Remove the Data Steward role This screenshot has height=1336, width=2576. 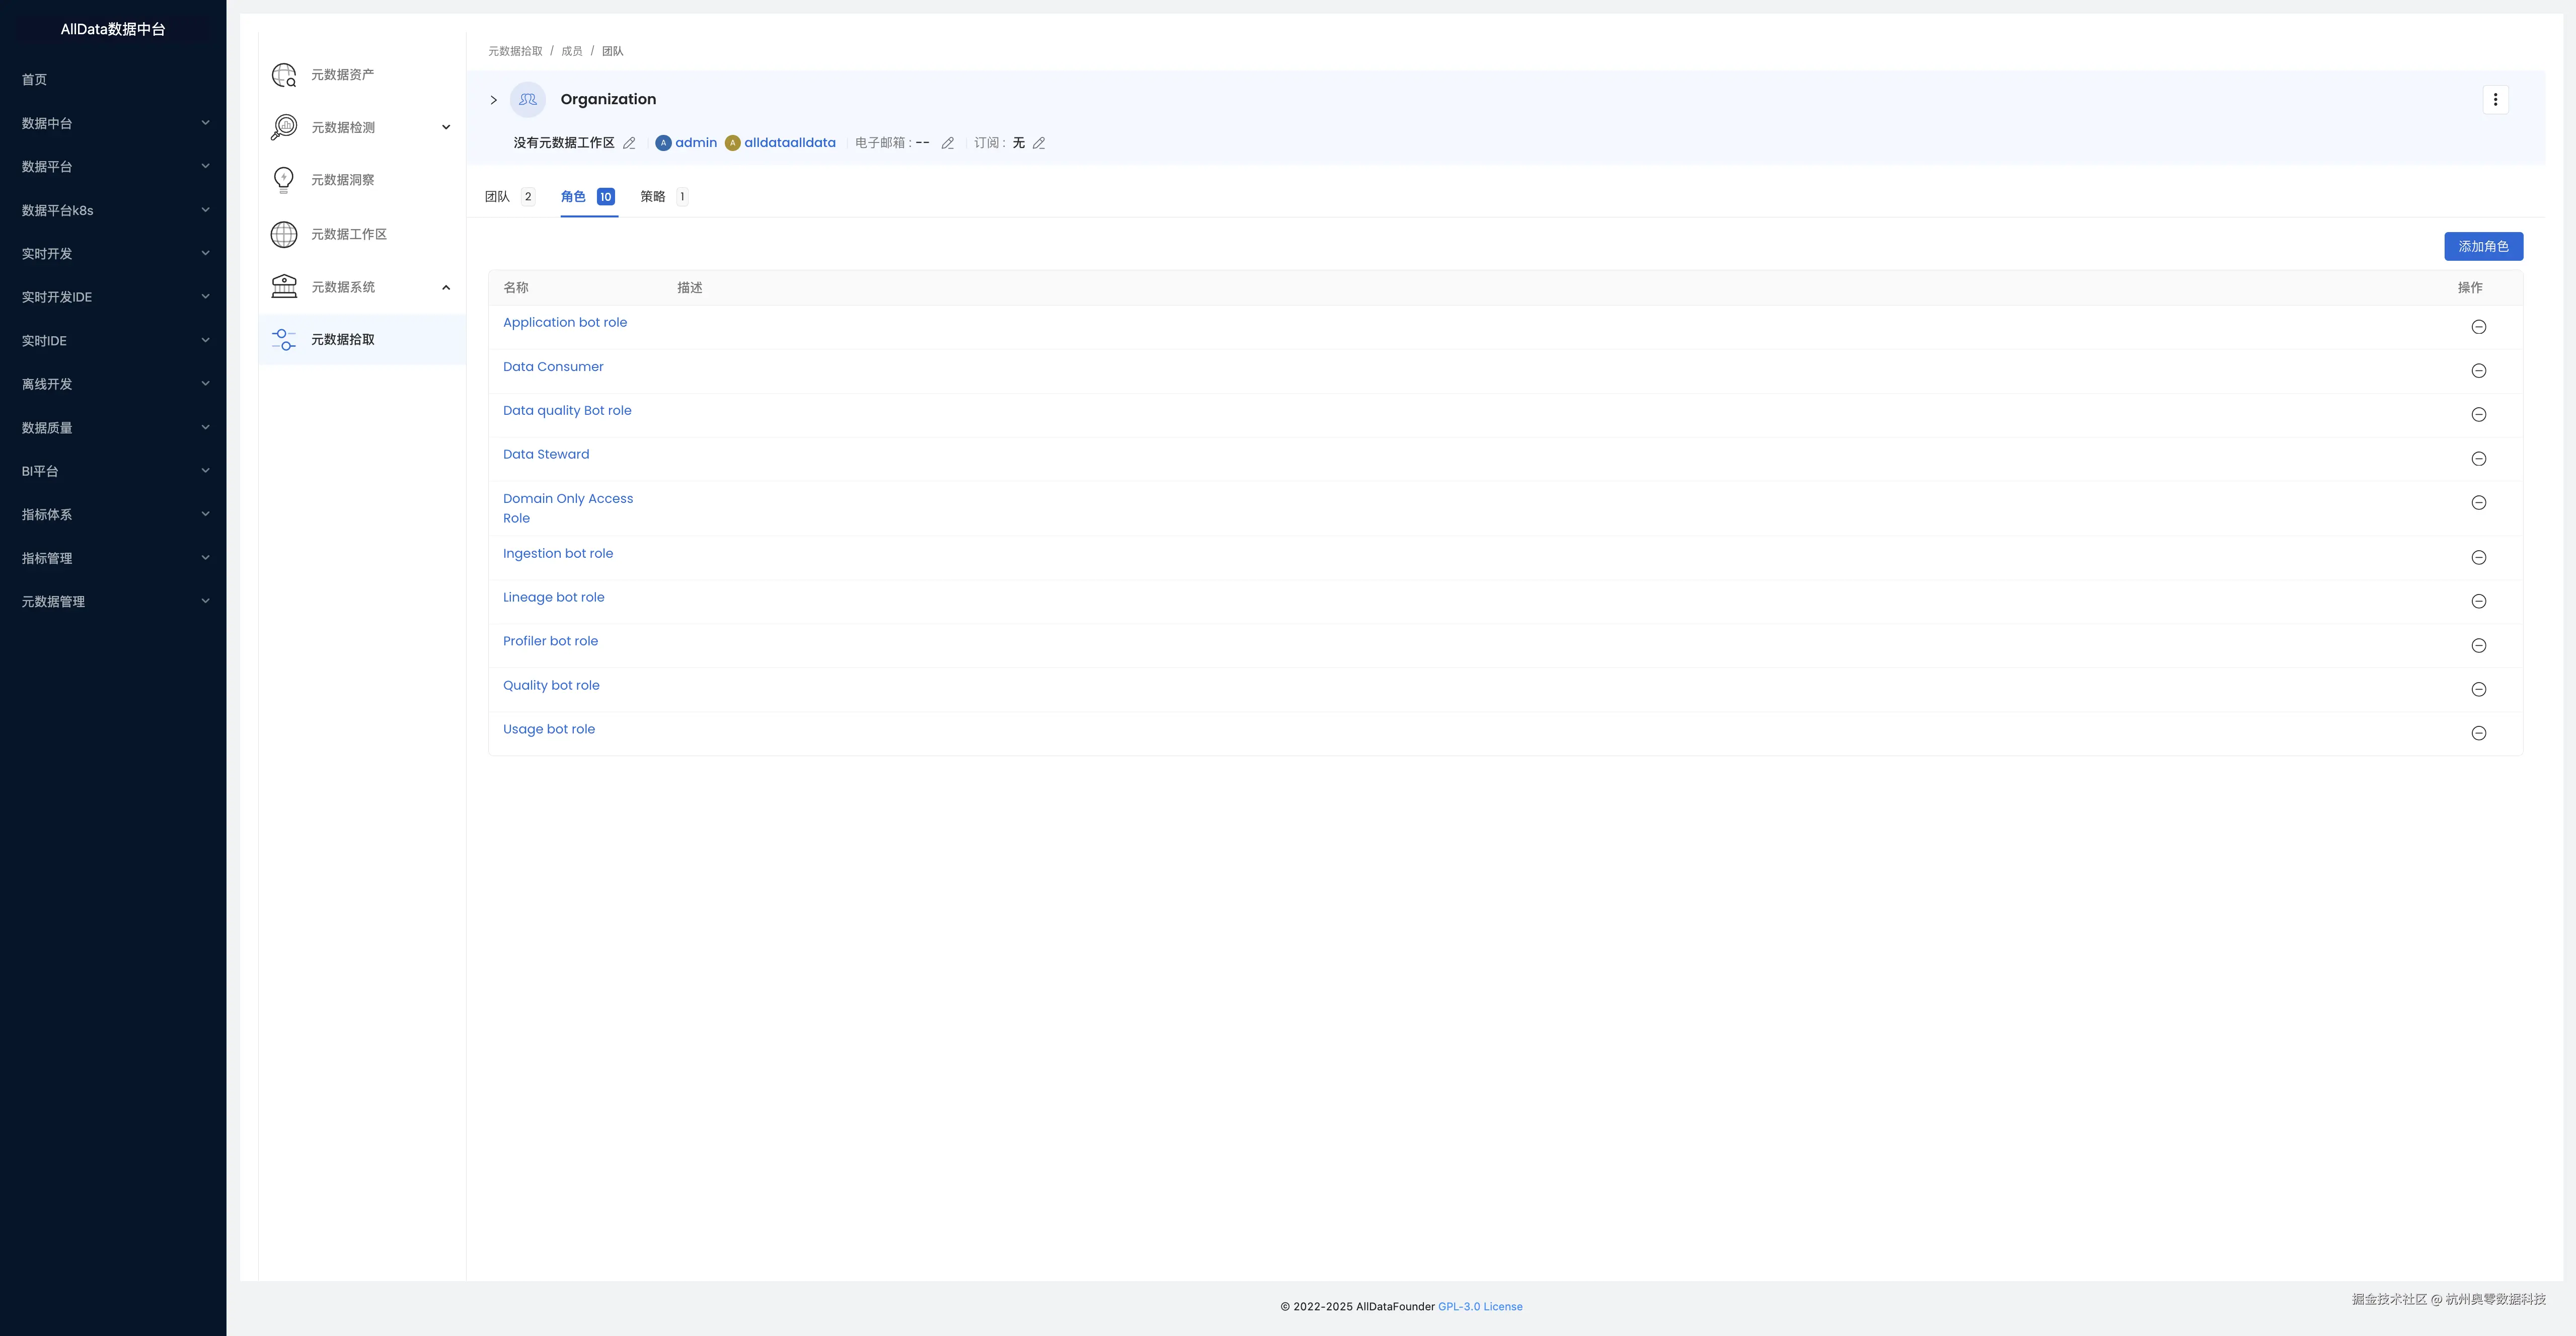coord(2478,459)
